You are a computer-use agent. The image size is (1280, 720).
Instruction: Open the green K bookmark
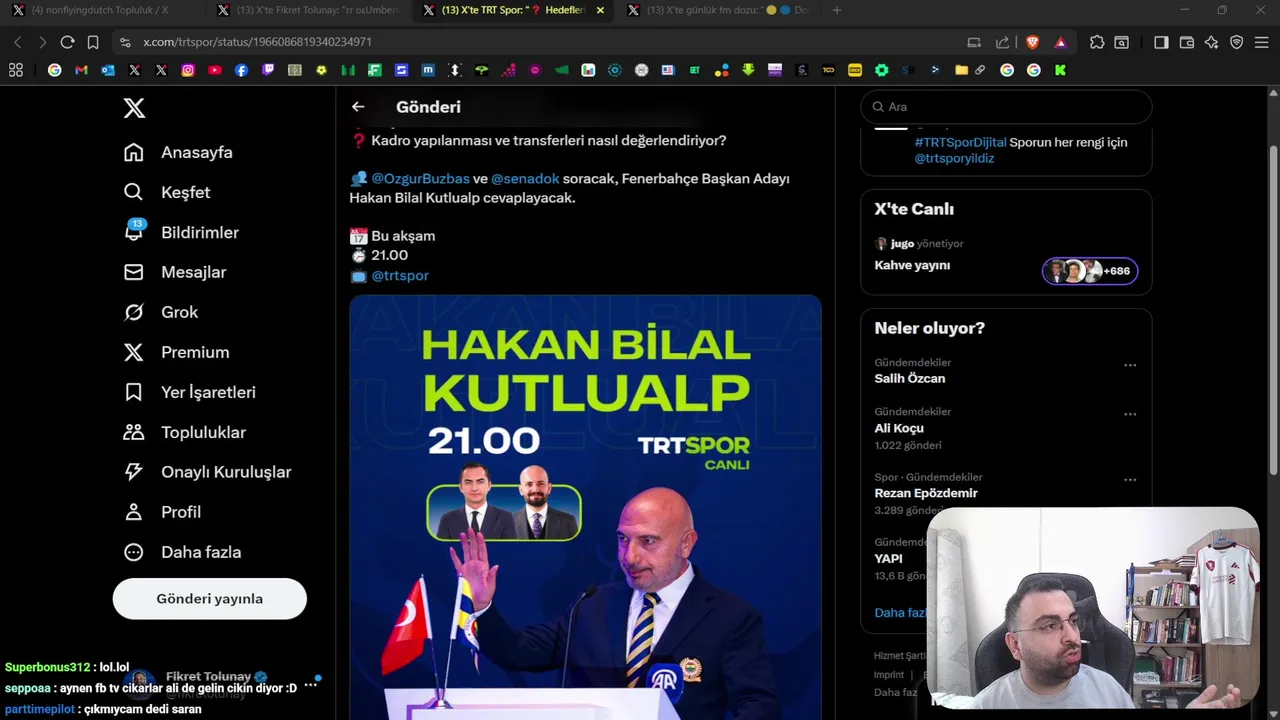(1060, 70)
